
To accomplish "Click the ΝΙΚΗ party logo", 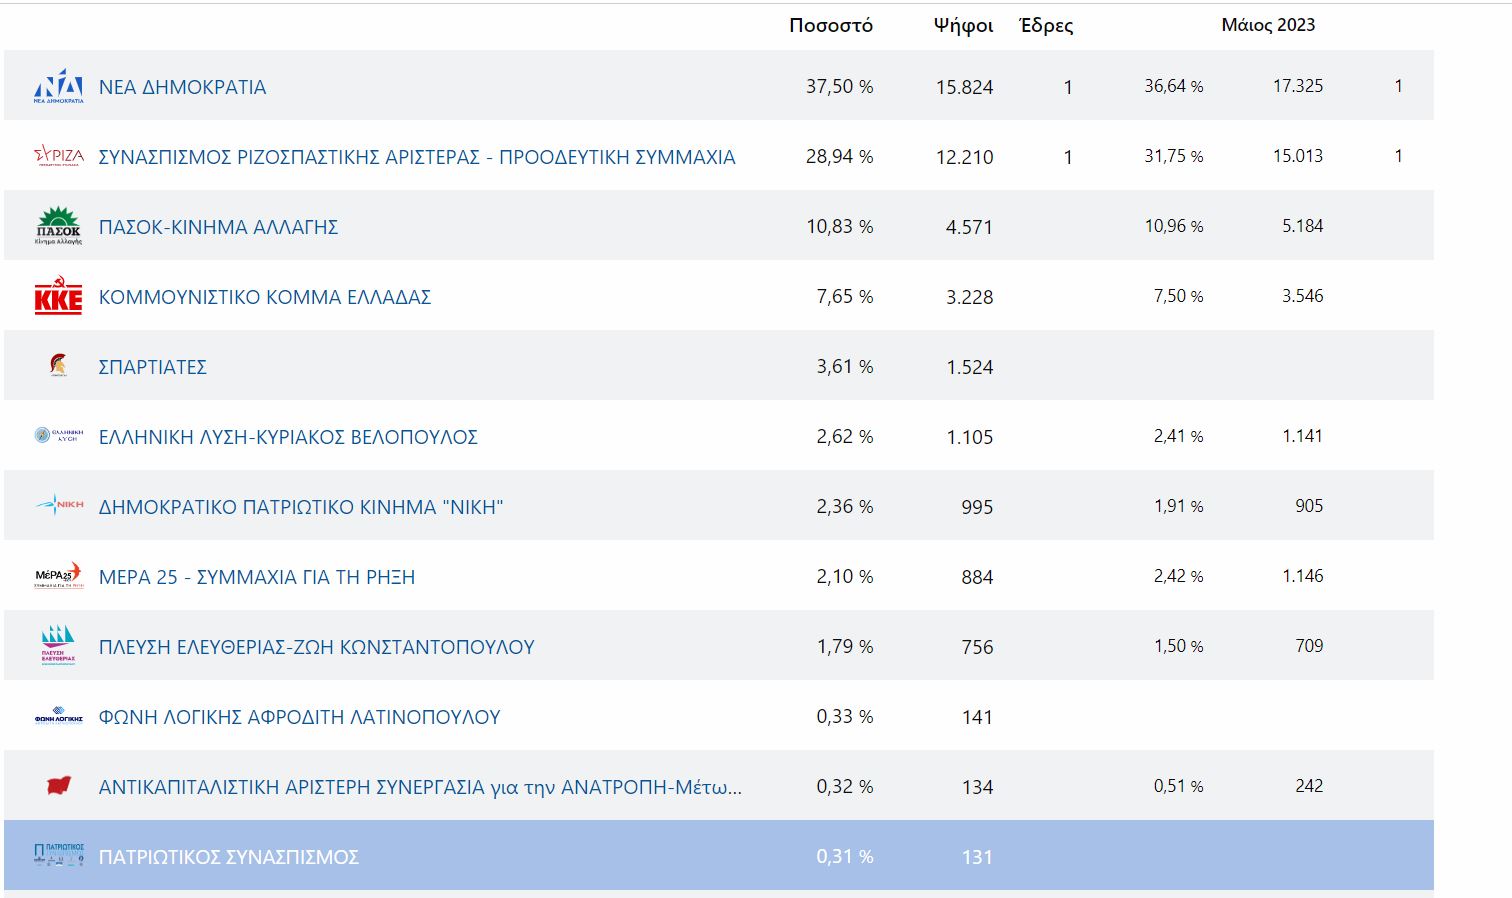I will [x=58, y=506].
